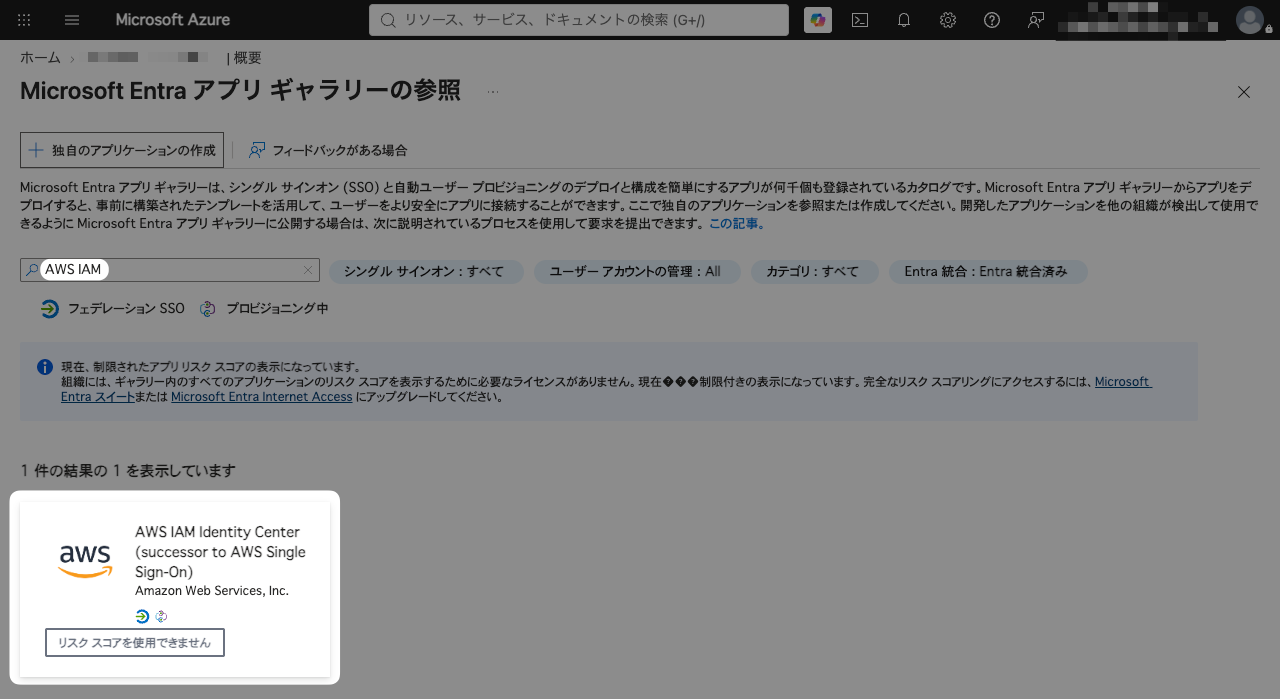This screenshot has width=1280, height=699.
Task: Open Microsoft Entra Internet Access link
Action: point(262,397)
